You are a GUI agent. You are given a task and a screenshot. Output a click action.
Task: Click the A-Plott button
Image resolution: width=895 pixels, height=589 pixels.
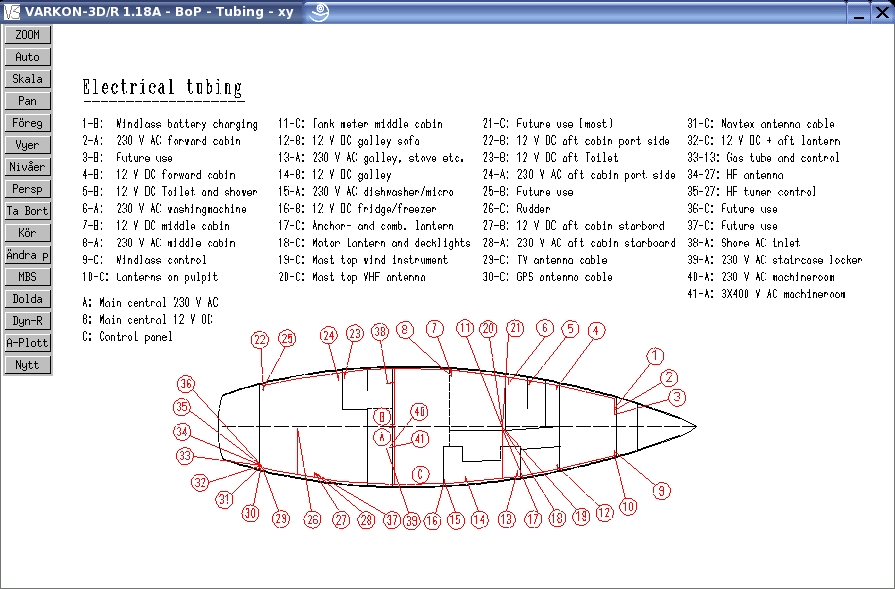(27, 342)
